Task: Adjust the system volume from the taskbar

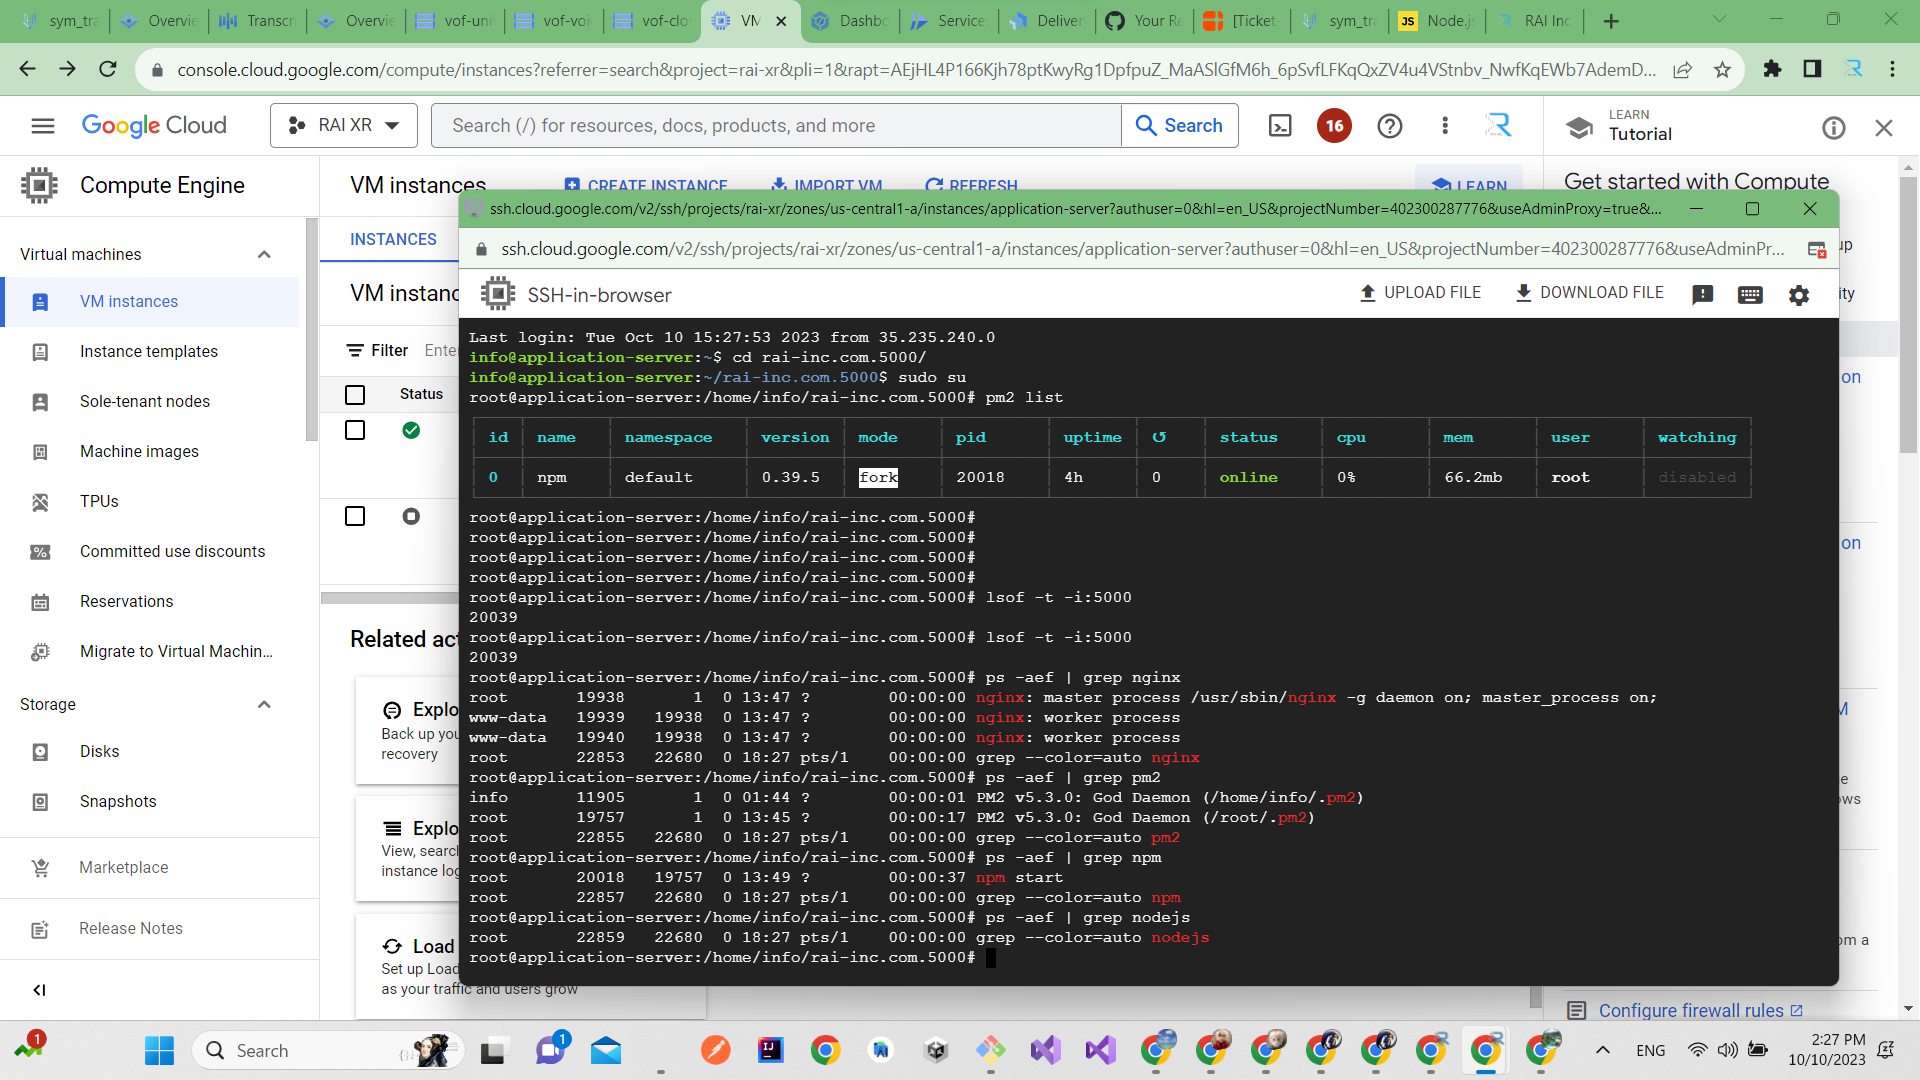Action: (x=1729, y=1050)
